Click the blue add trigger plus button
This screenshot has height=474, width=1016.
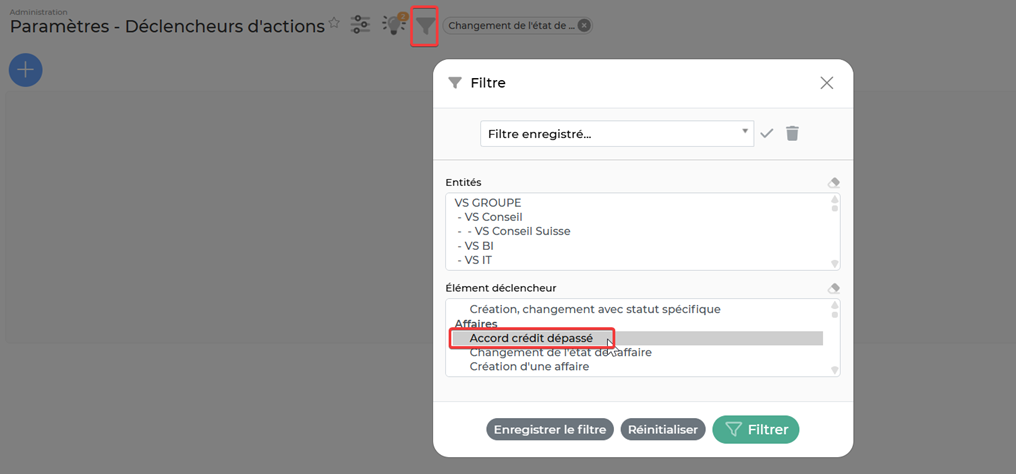tap(25, 69)
